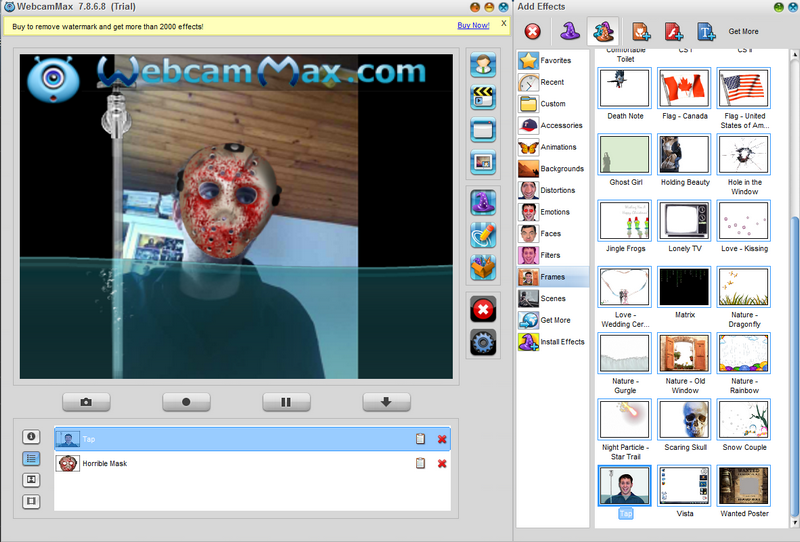This screenshot has width=800, height=542.
Task: Open effects via wizard hat icon in sidebar
Action: click(483, 203)
